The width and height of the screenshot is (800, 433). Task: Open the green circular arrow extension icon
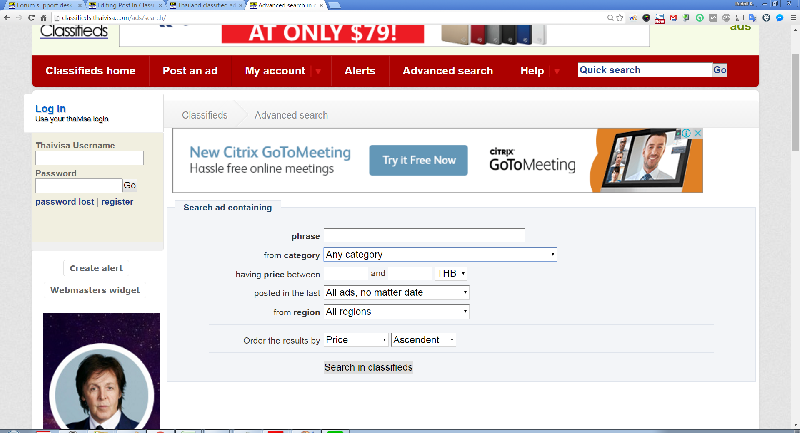[x=699, y=18]
